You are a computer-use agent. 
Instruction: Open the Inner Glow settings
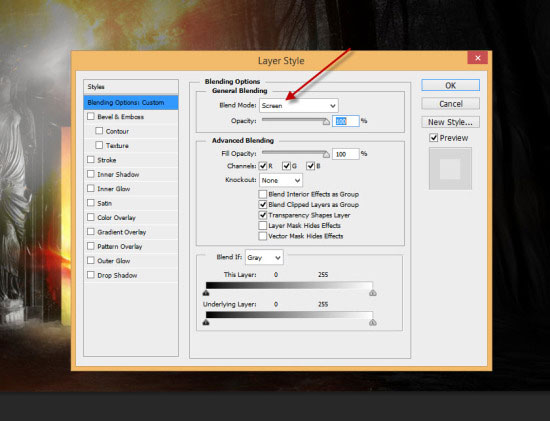pos(114,189)
